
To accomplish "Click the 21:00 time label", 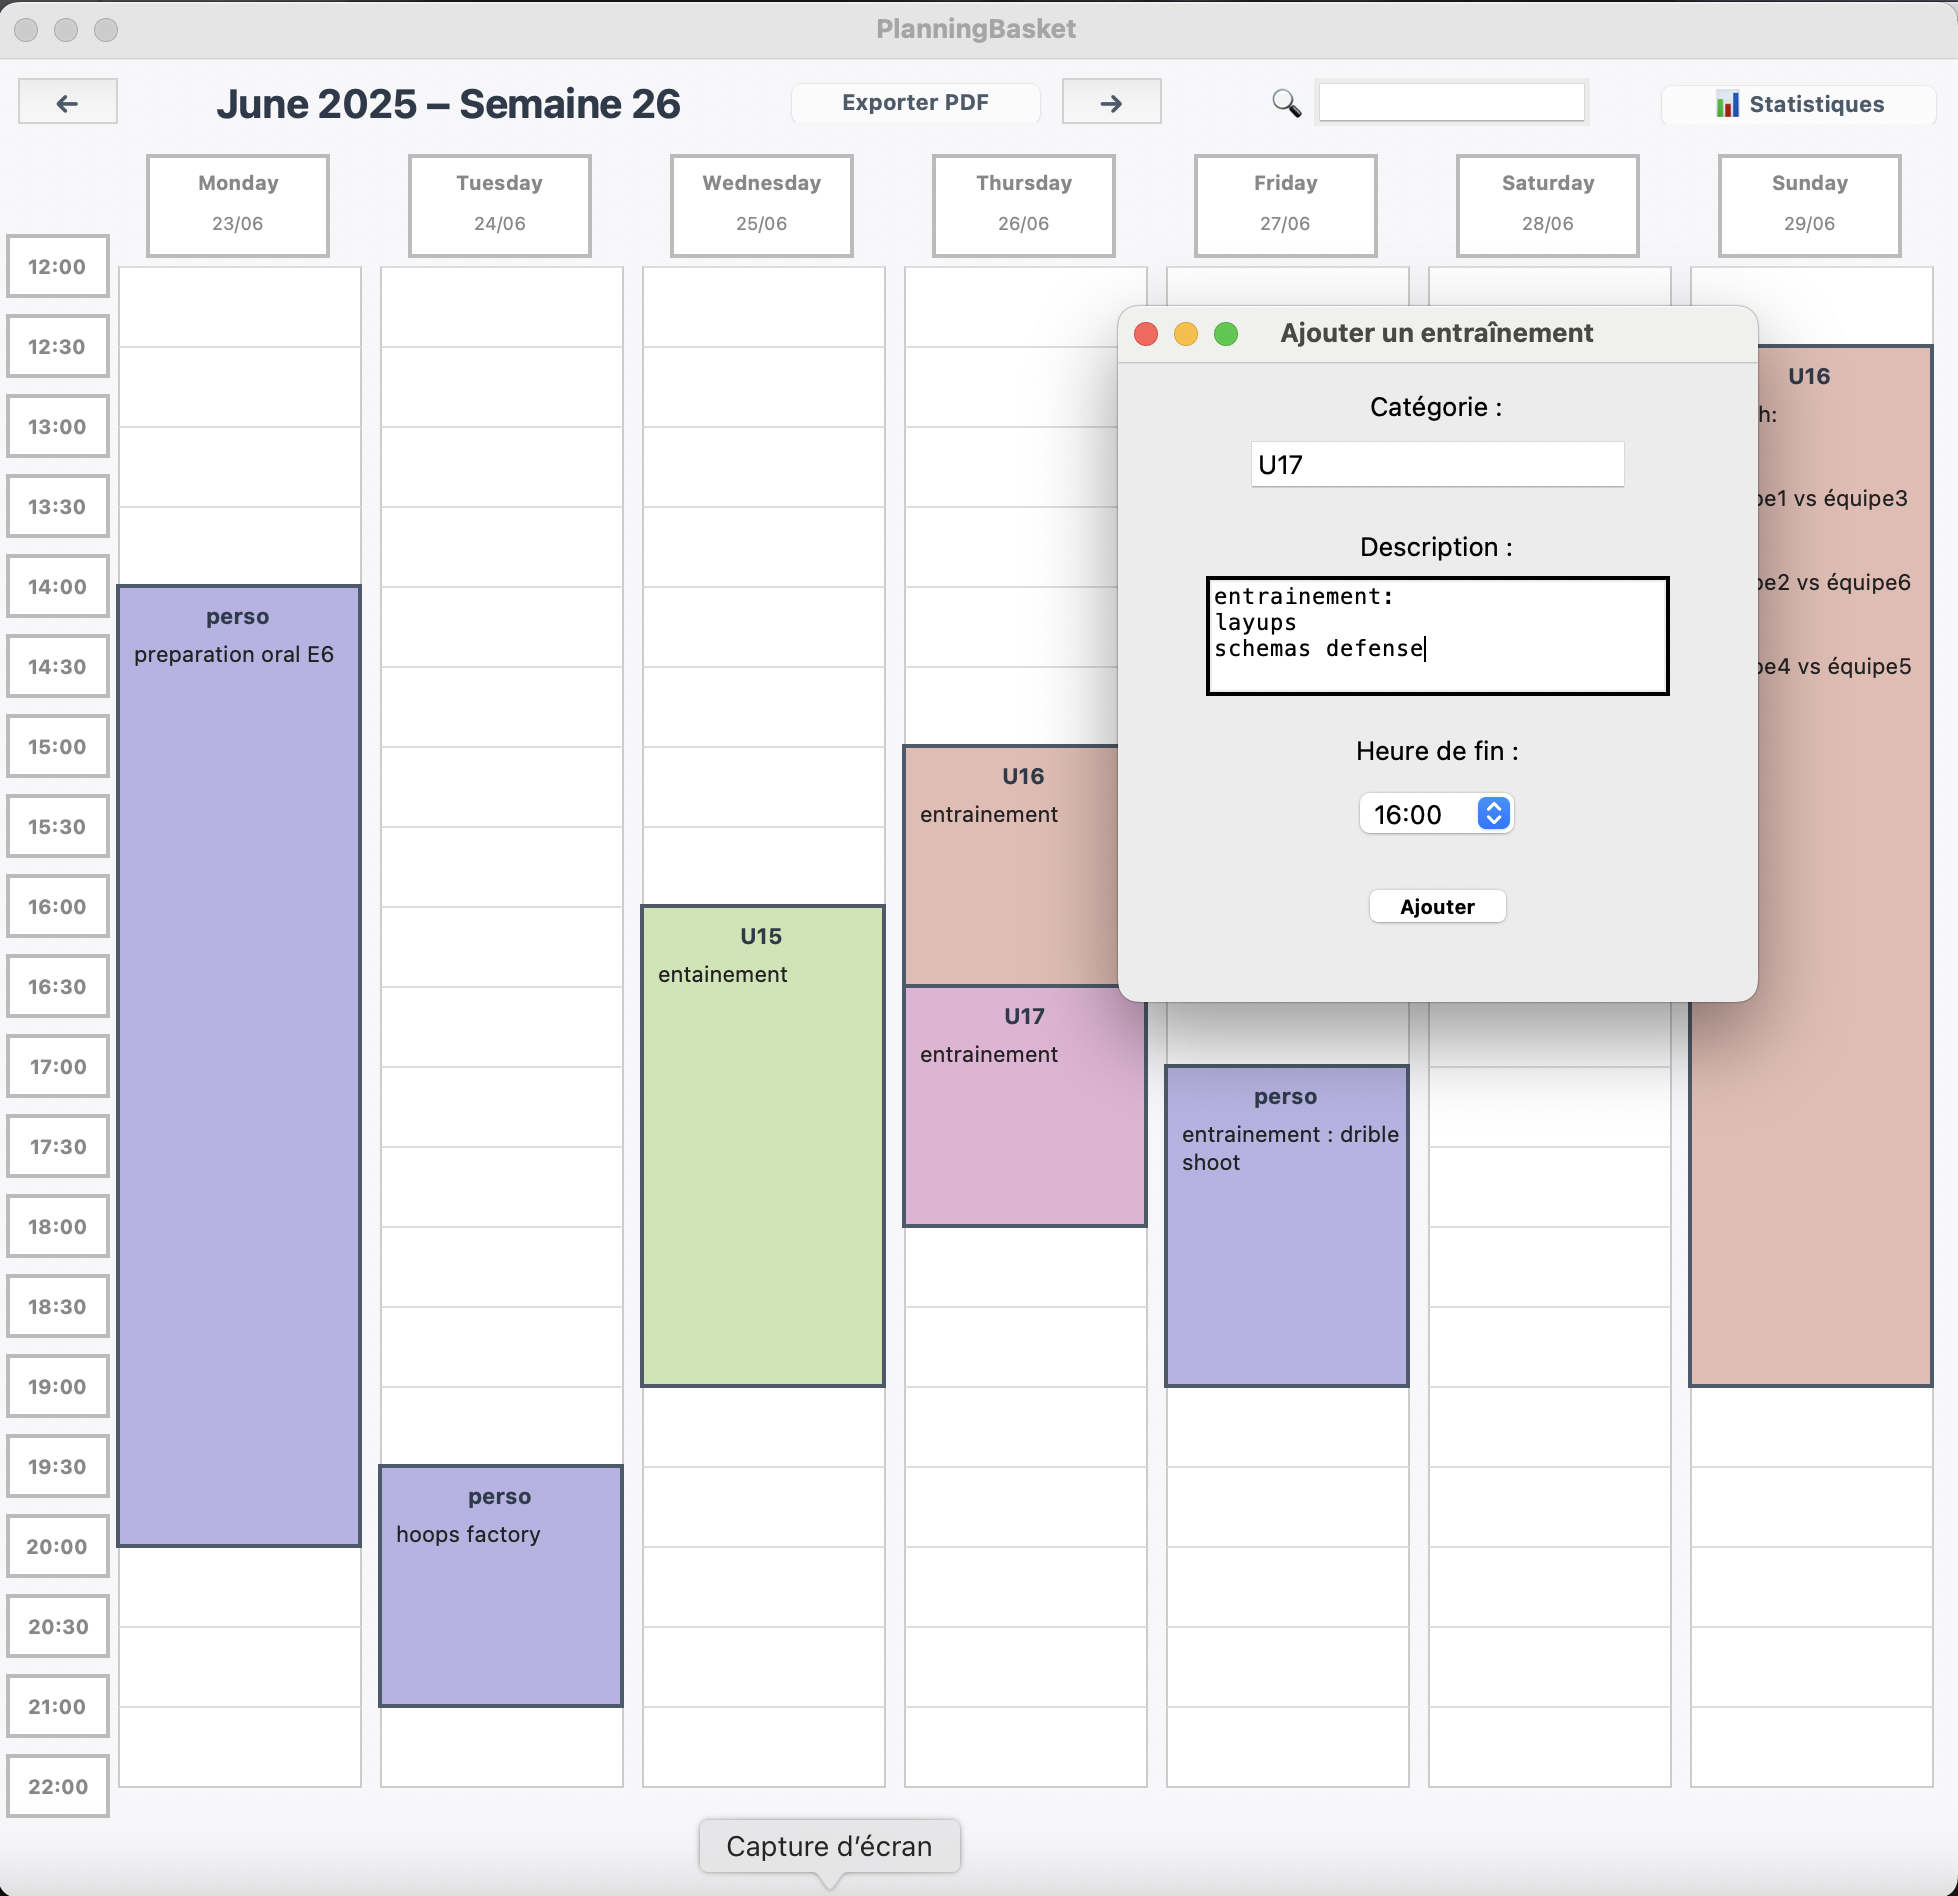I will coord(58,1706).
